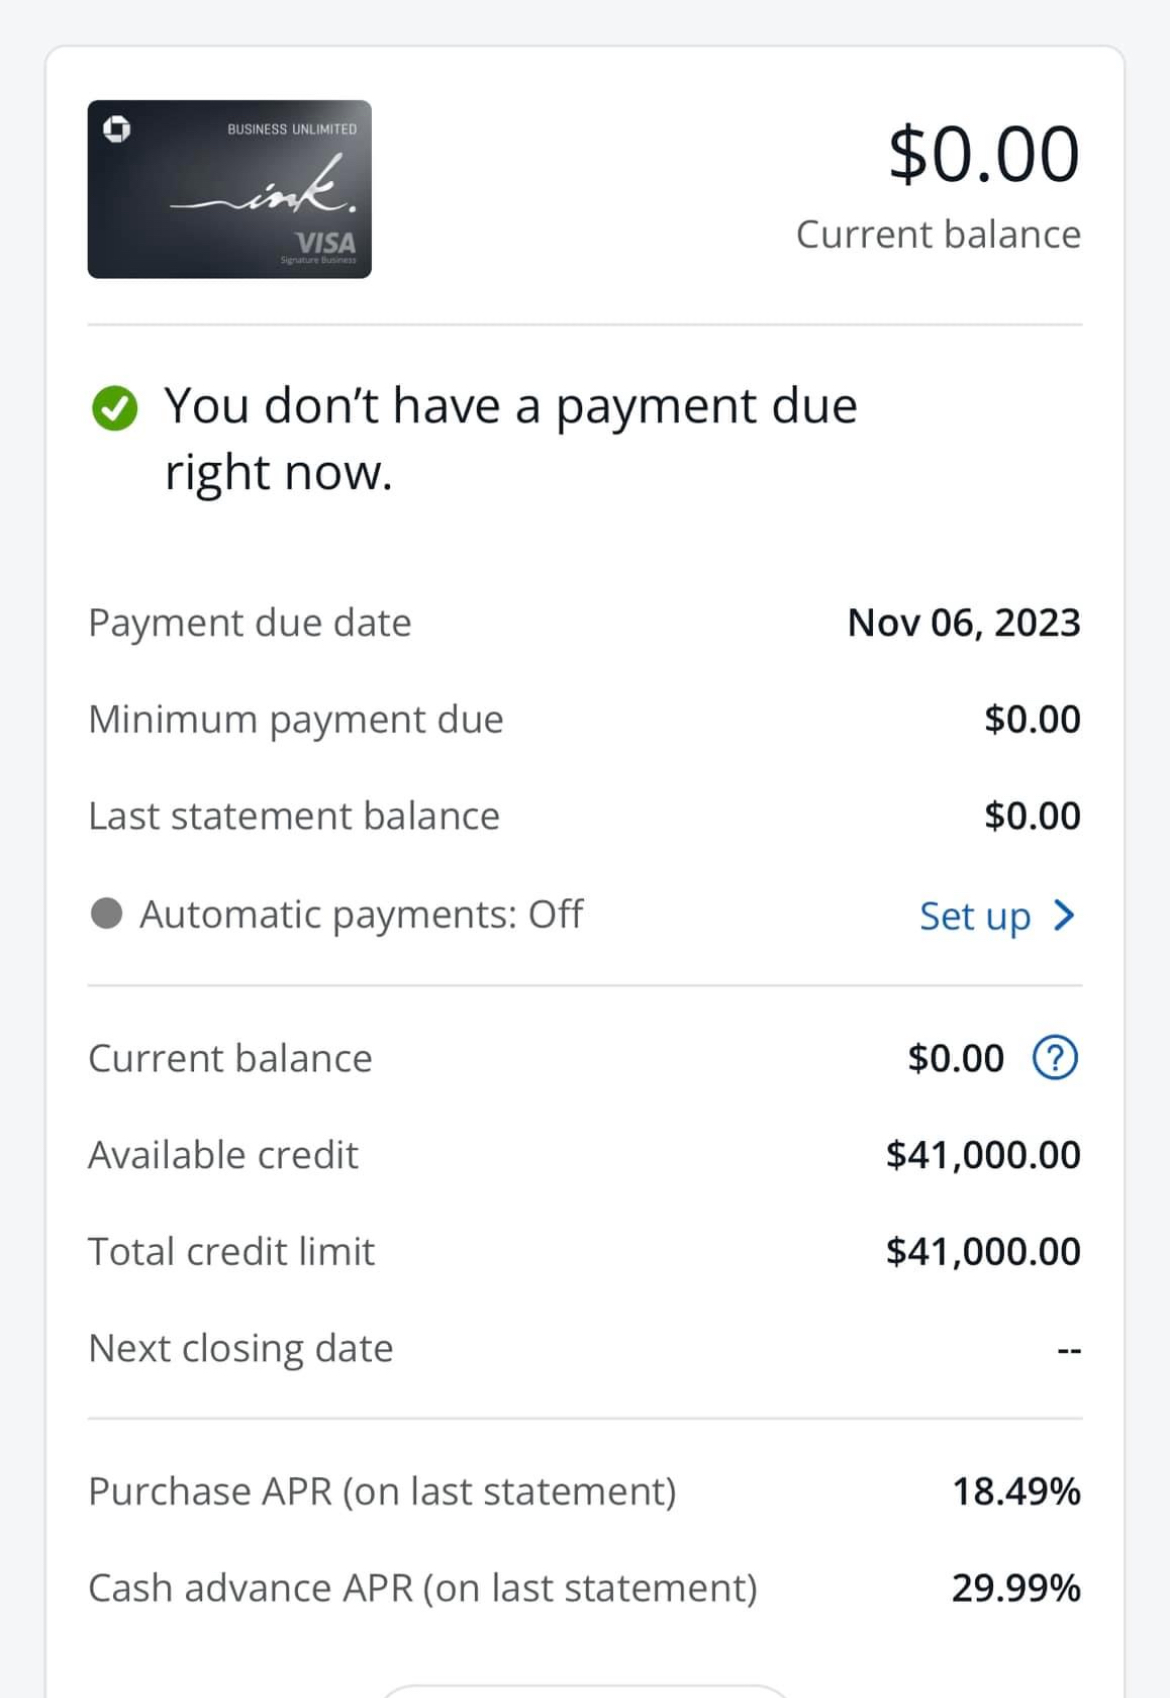The height and width of the screenshot is (1698, 1170).
Task: Click the Total credit limit label
Action: pos(232,1252)
